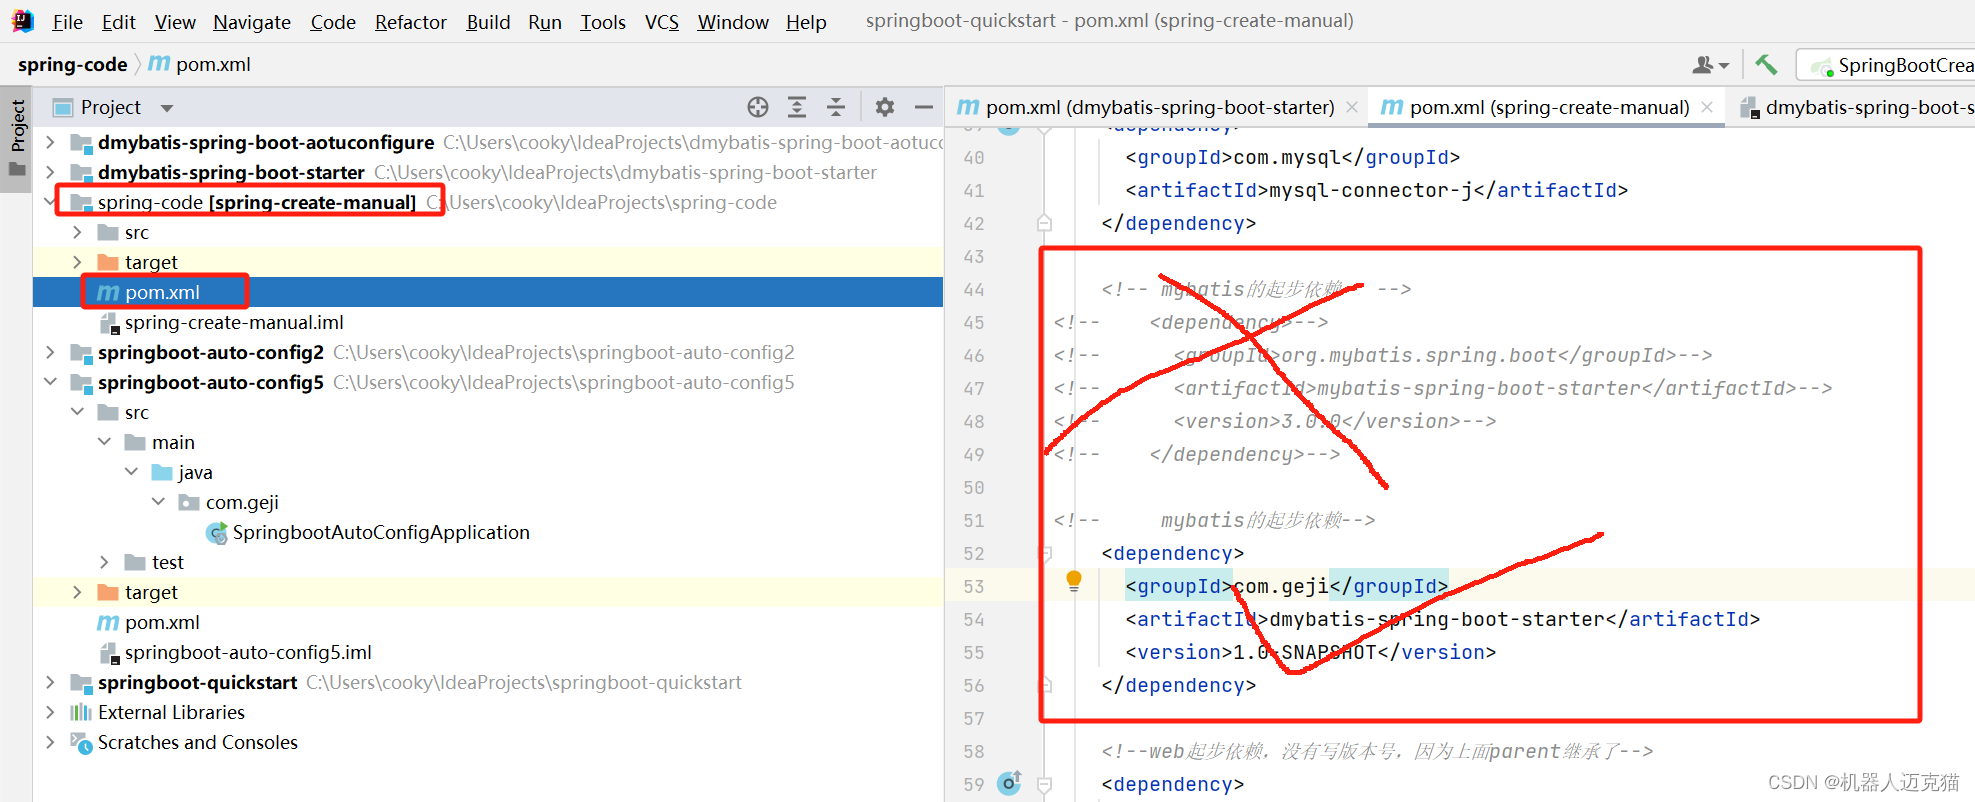Screen dimensions: 1975x802
Task: Open Project panel settings gear
Action: coord(885,107)
